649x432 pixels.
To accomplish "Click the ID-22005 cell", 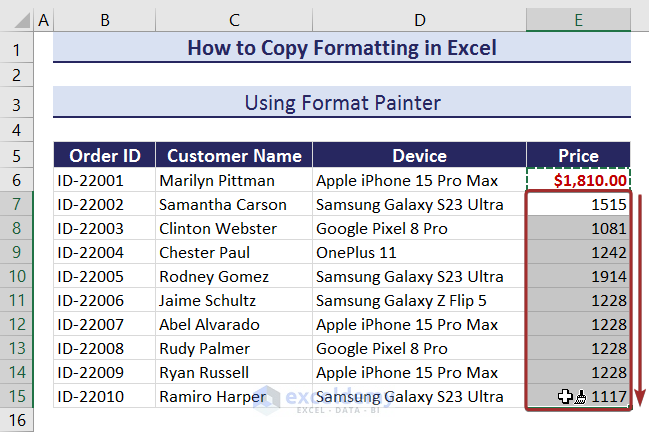I will pos(104,277).
